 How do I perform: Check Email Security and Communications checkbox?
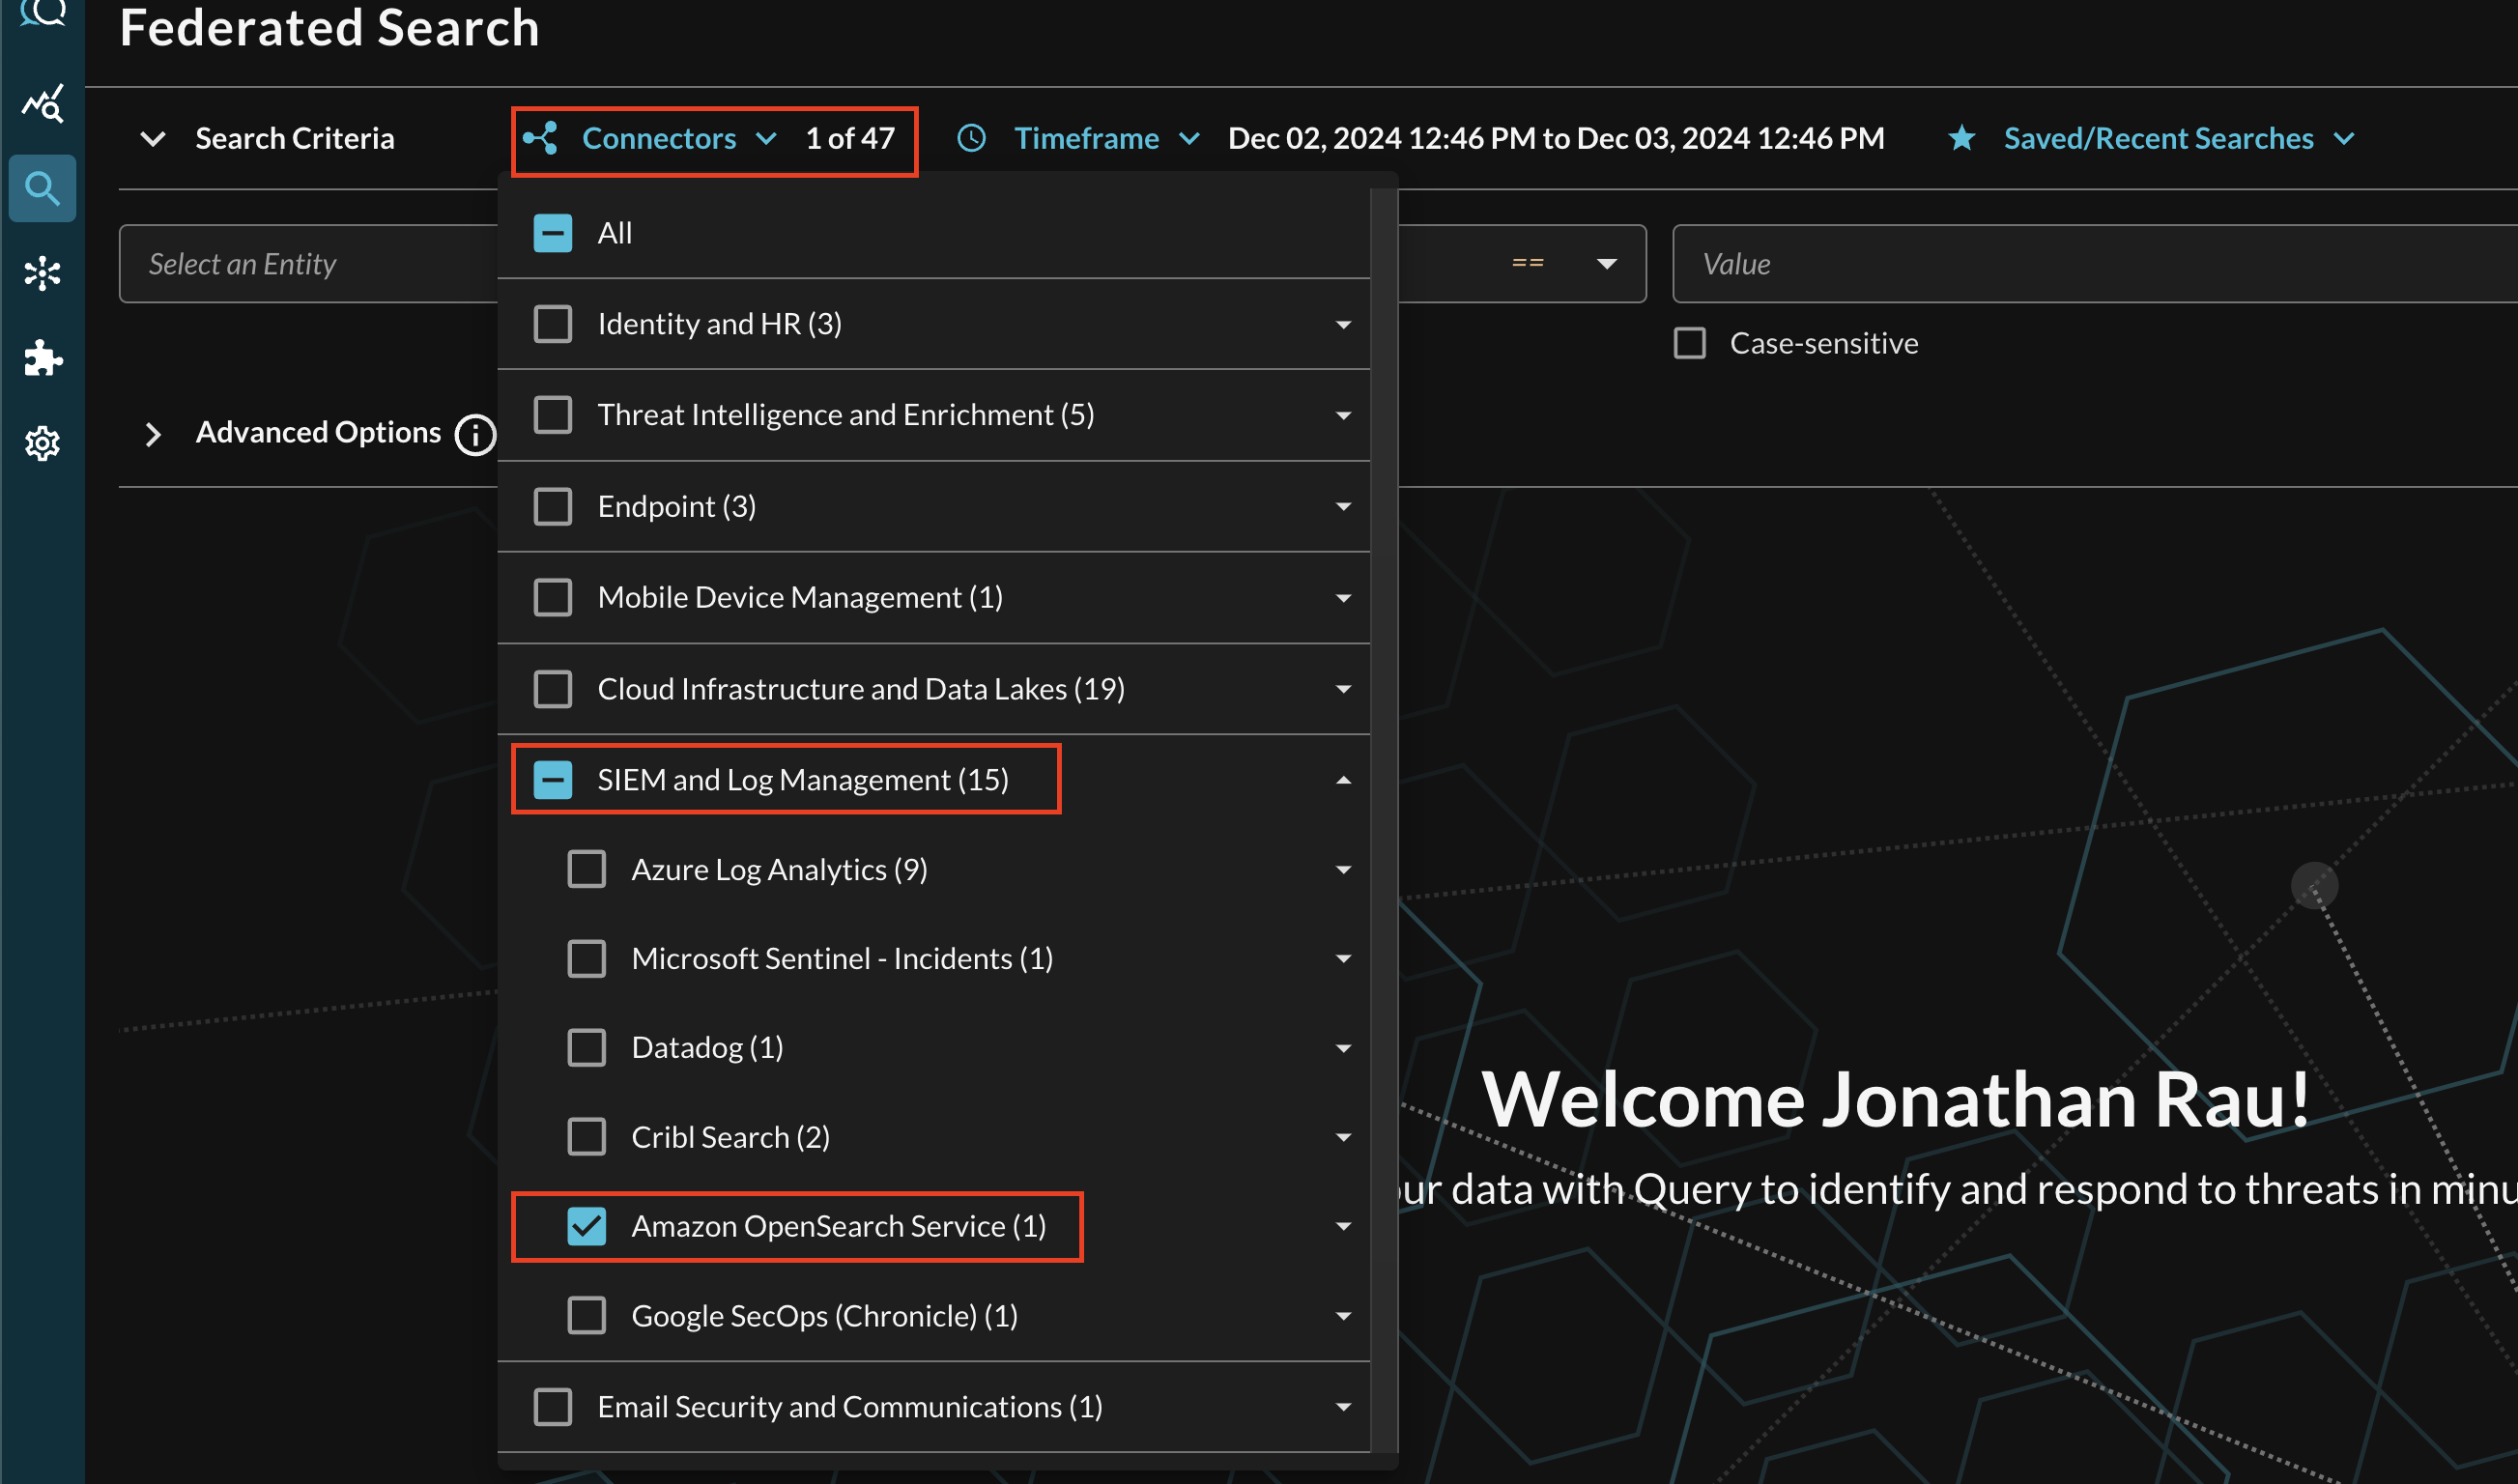(x=553, y=1407)
